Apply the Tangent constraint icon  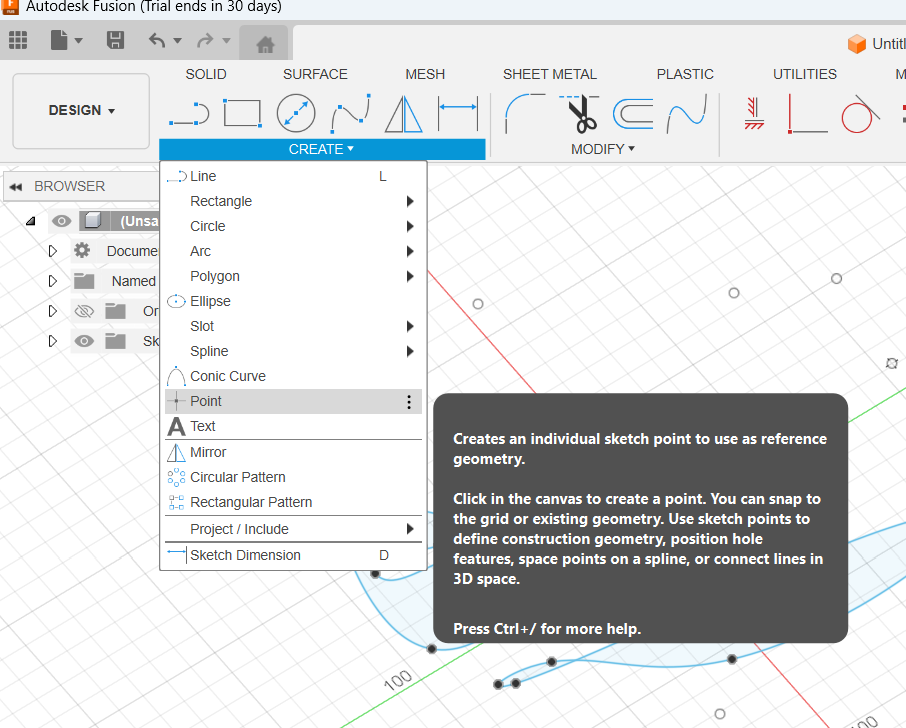click(x=860, y=113)
